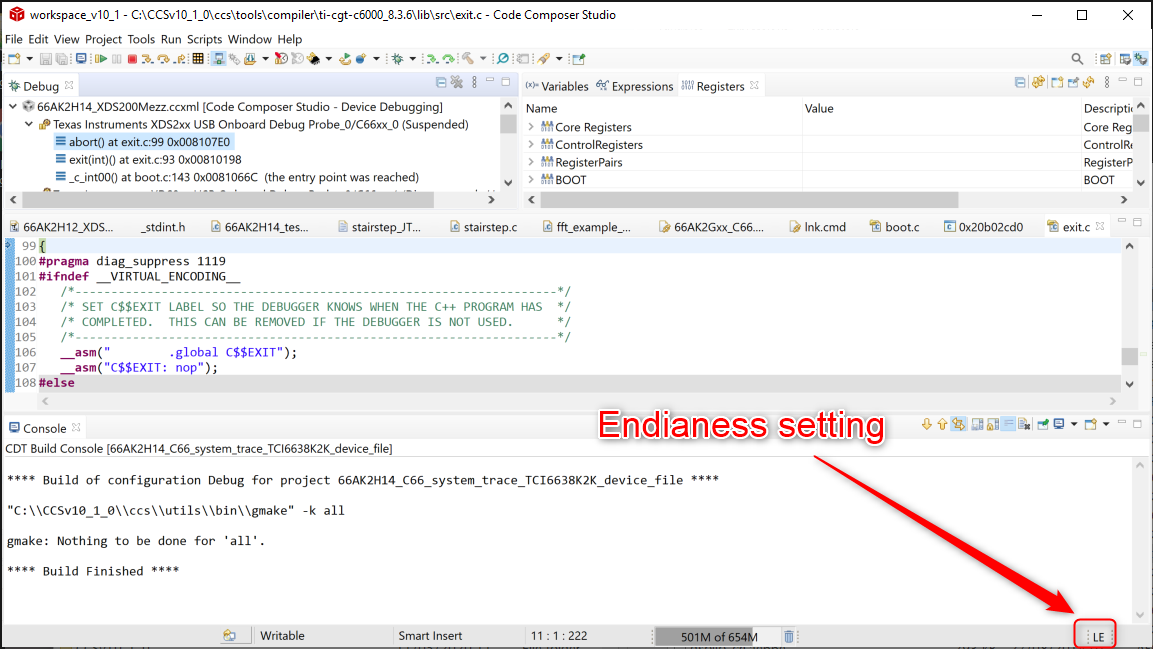Click the editor vertical scrollbar down arrow
The width and height of the screenshot is (1153, 649).
pos(1129,384)
